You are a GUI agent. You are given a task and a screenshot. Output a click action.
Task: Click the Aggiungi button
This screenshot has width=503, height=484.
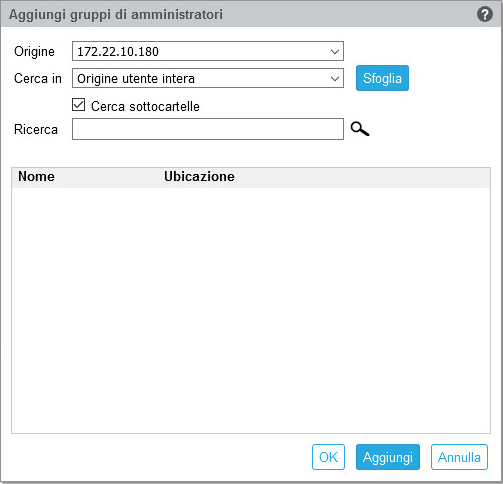(388, 457)
